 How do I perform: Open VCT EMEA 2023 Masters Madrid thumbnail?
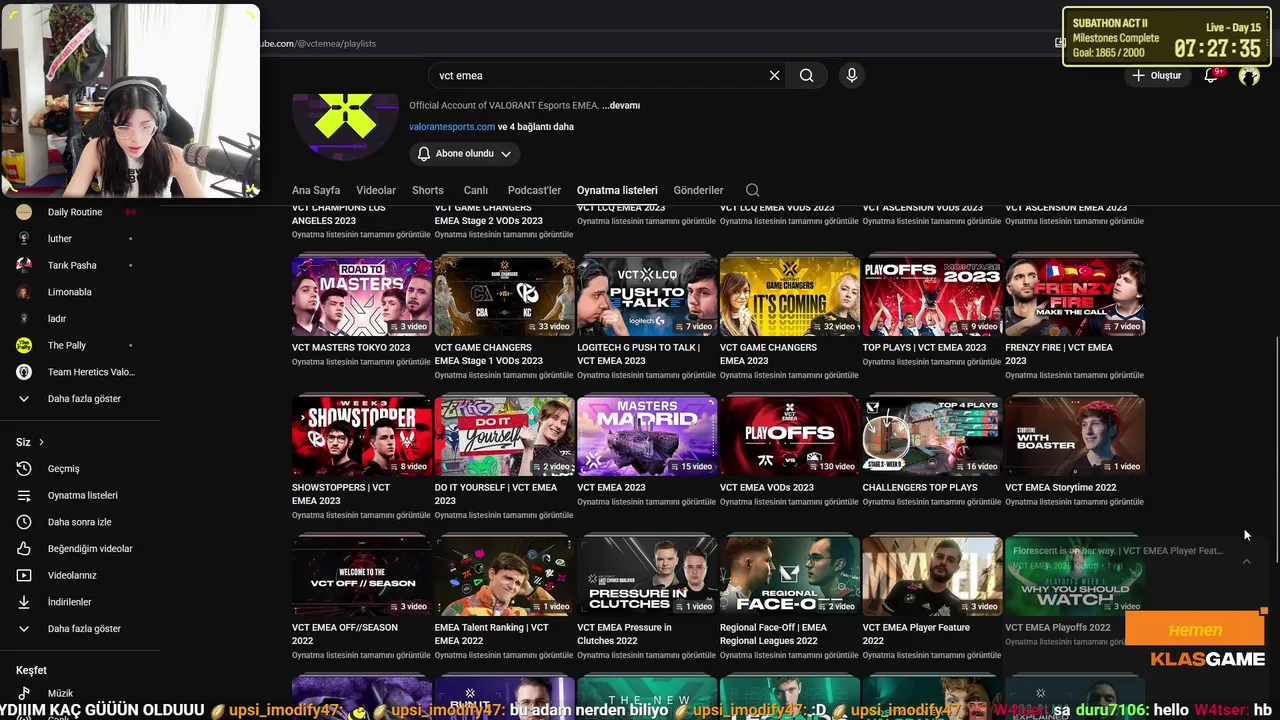pyautogui.click(x=647, y=436)
